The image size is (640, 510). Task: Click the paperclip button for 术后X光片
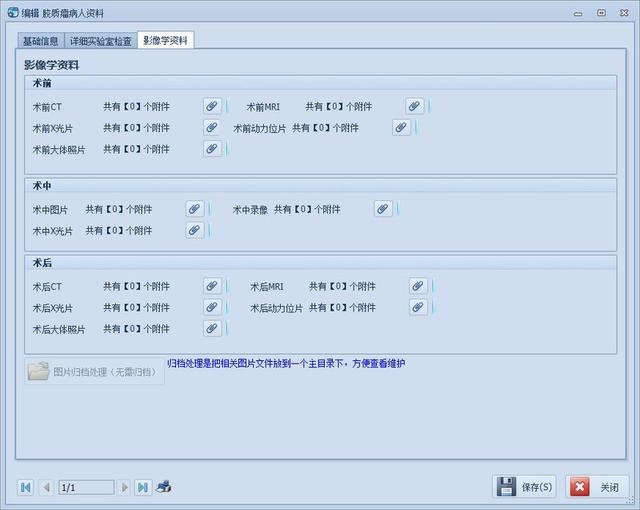click(212, 307)
